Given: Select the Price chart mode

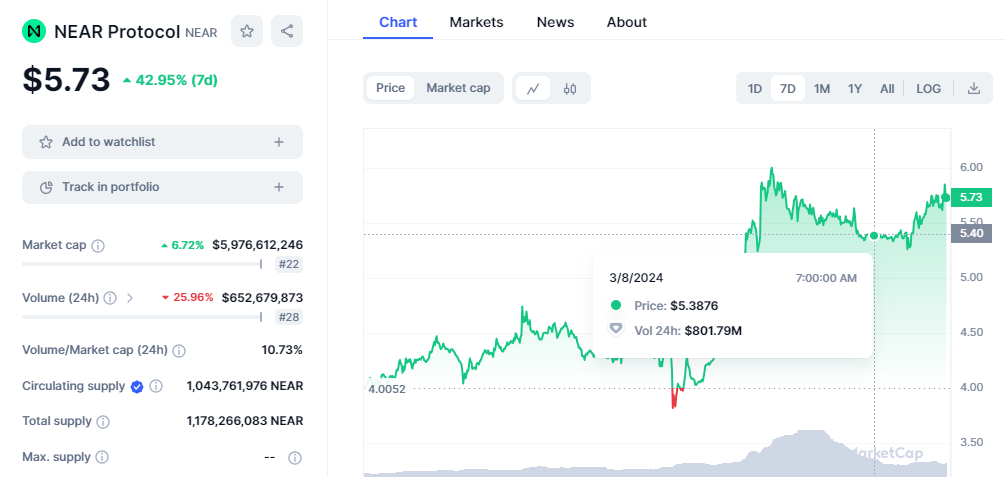Looking at the screenshot, I should pyautogui.click(x=390, y=88).
